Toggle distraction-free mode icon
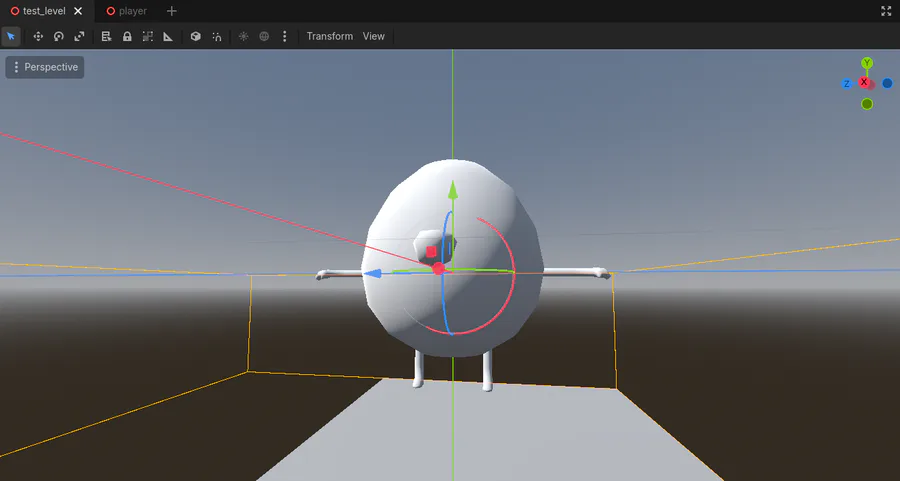Viewport: 900px width, 481px height. 886,11
